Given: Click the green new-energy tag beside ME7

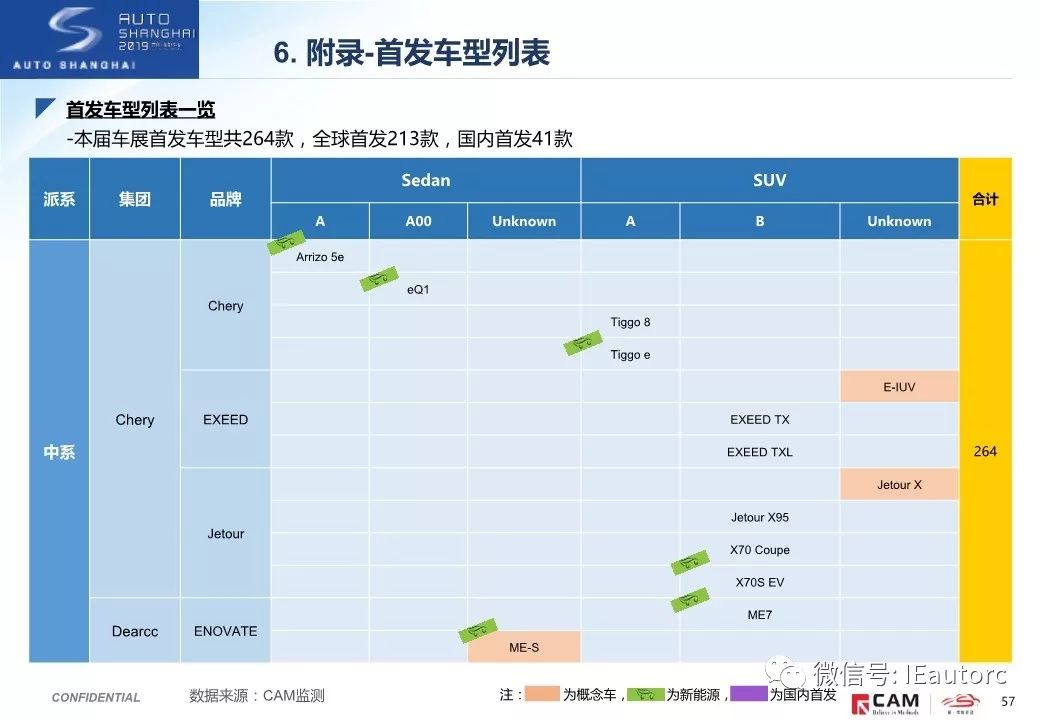Looking at the screenshot, I should pyautogui.click(x=690, y=599).
